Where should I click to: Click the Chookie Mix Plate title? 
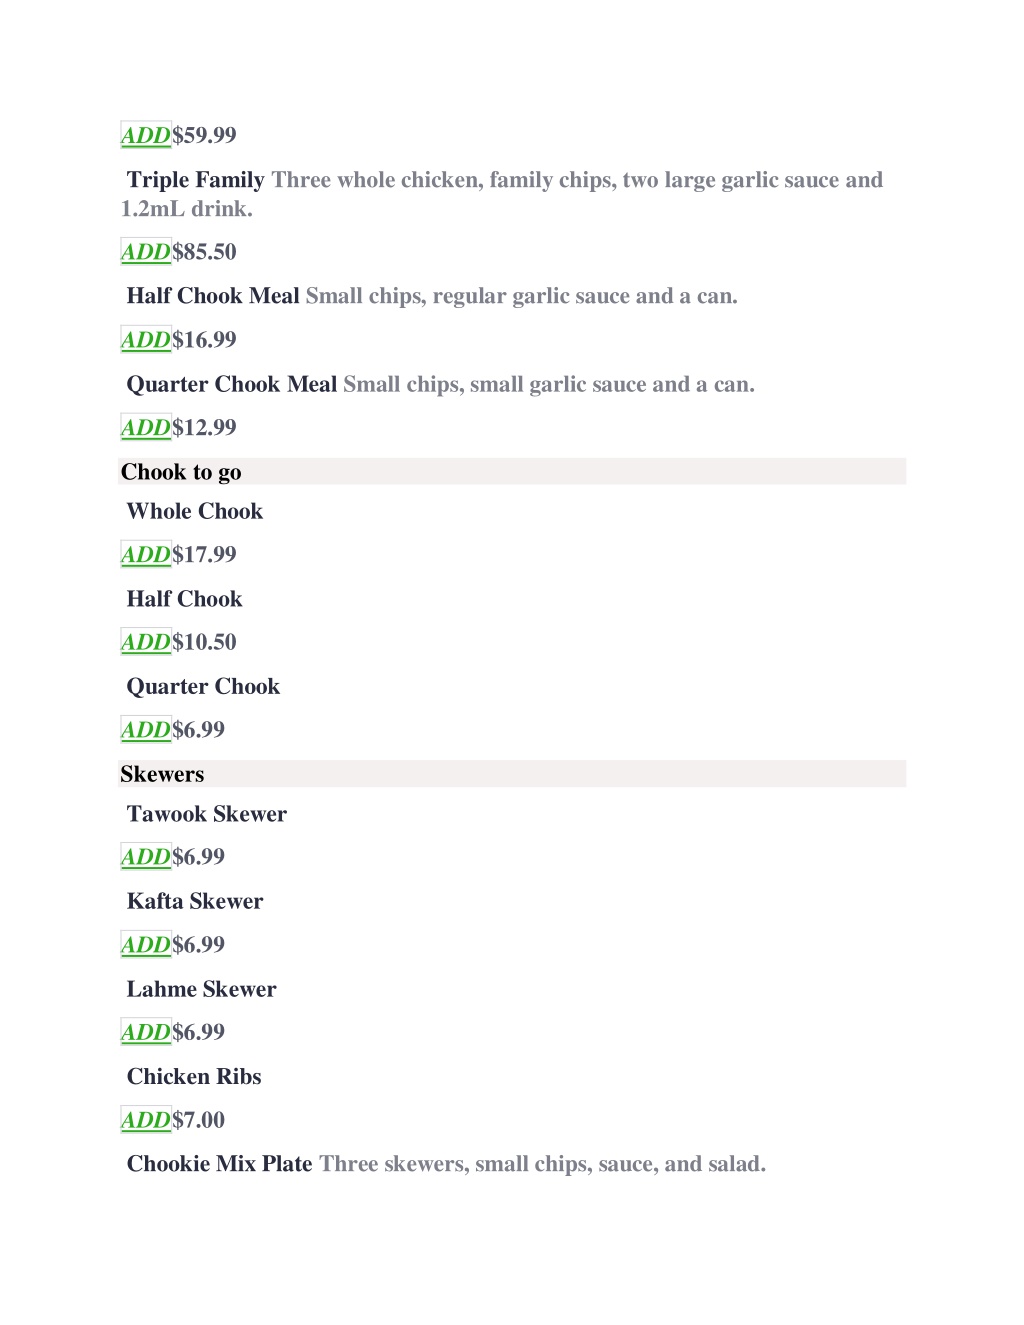click(x=219, y=1164)
